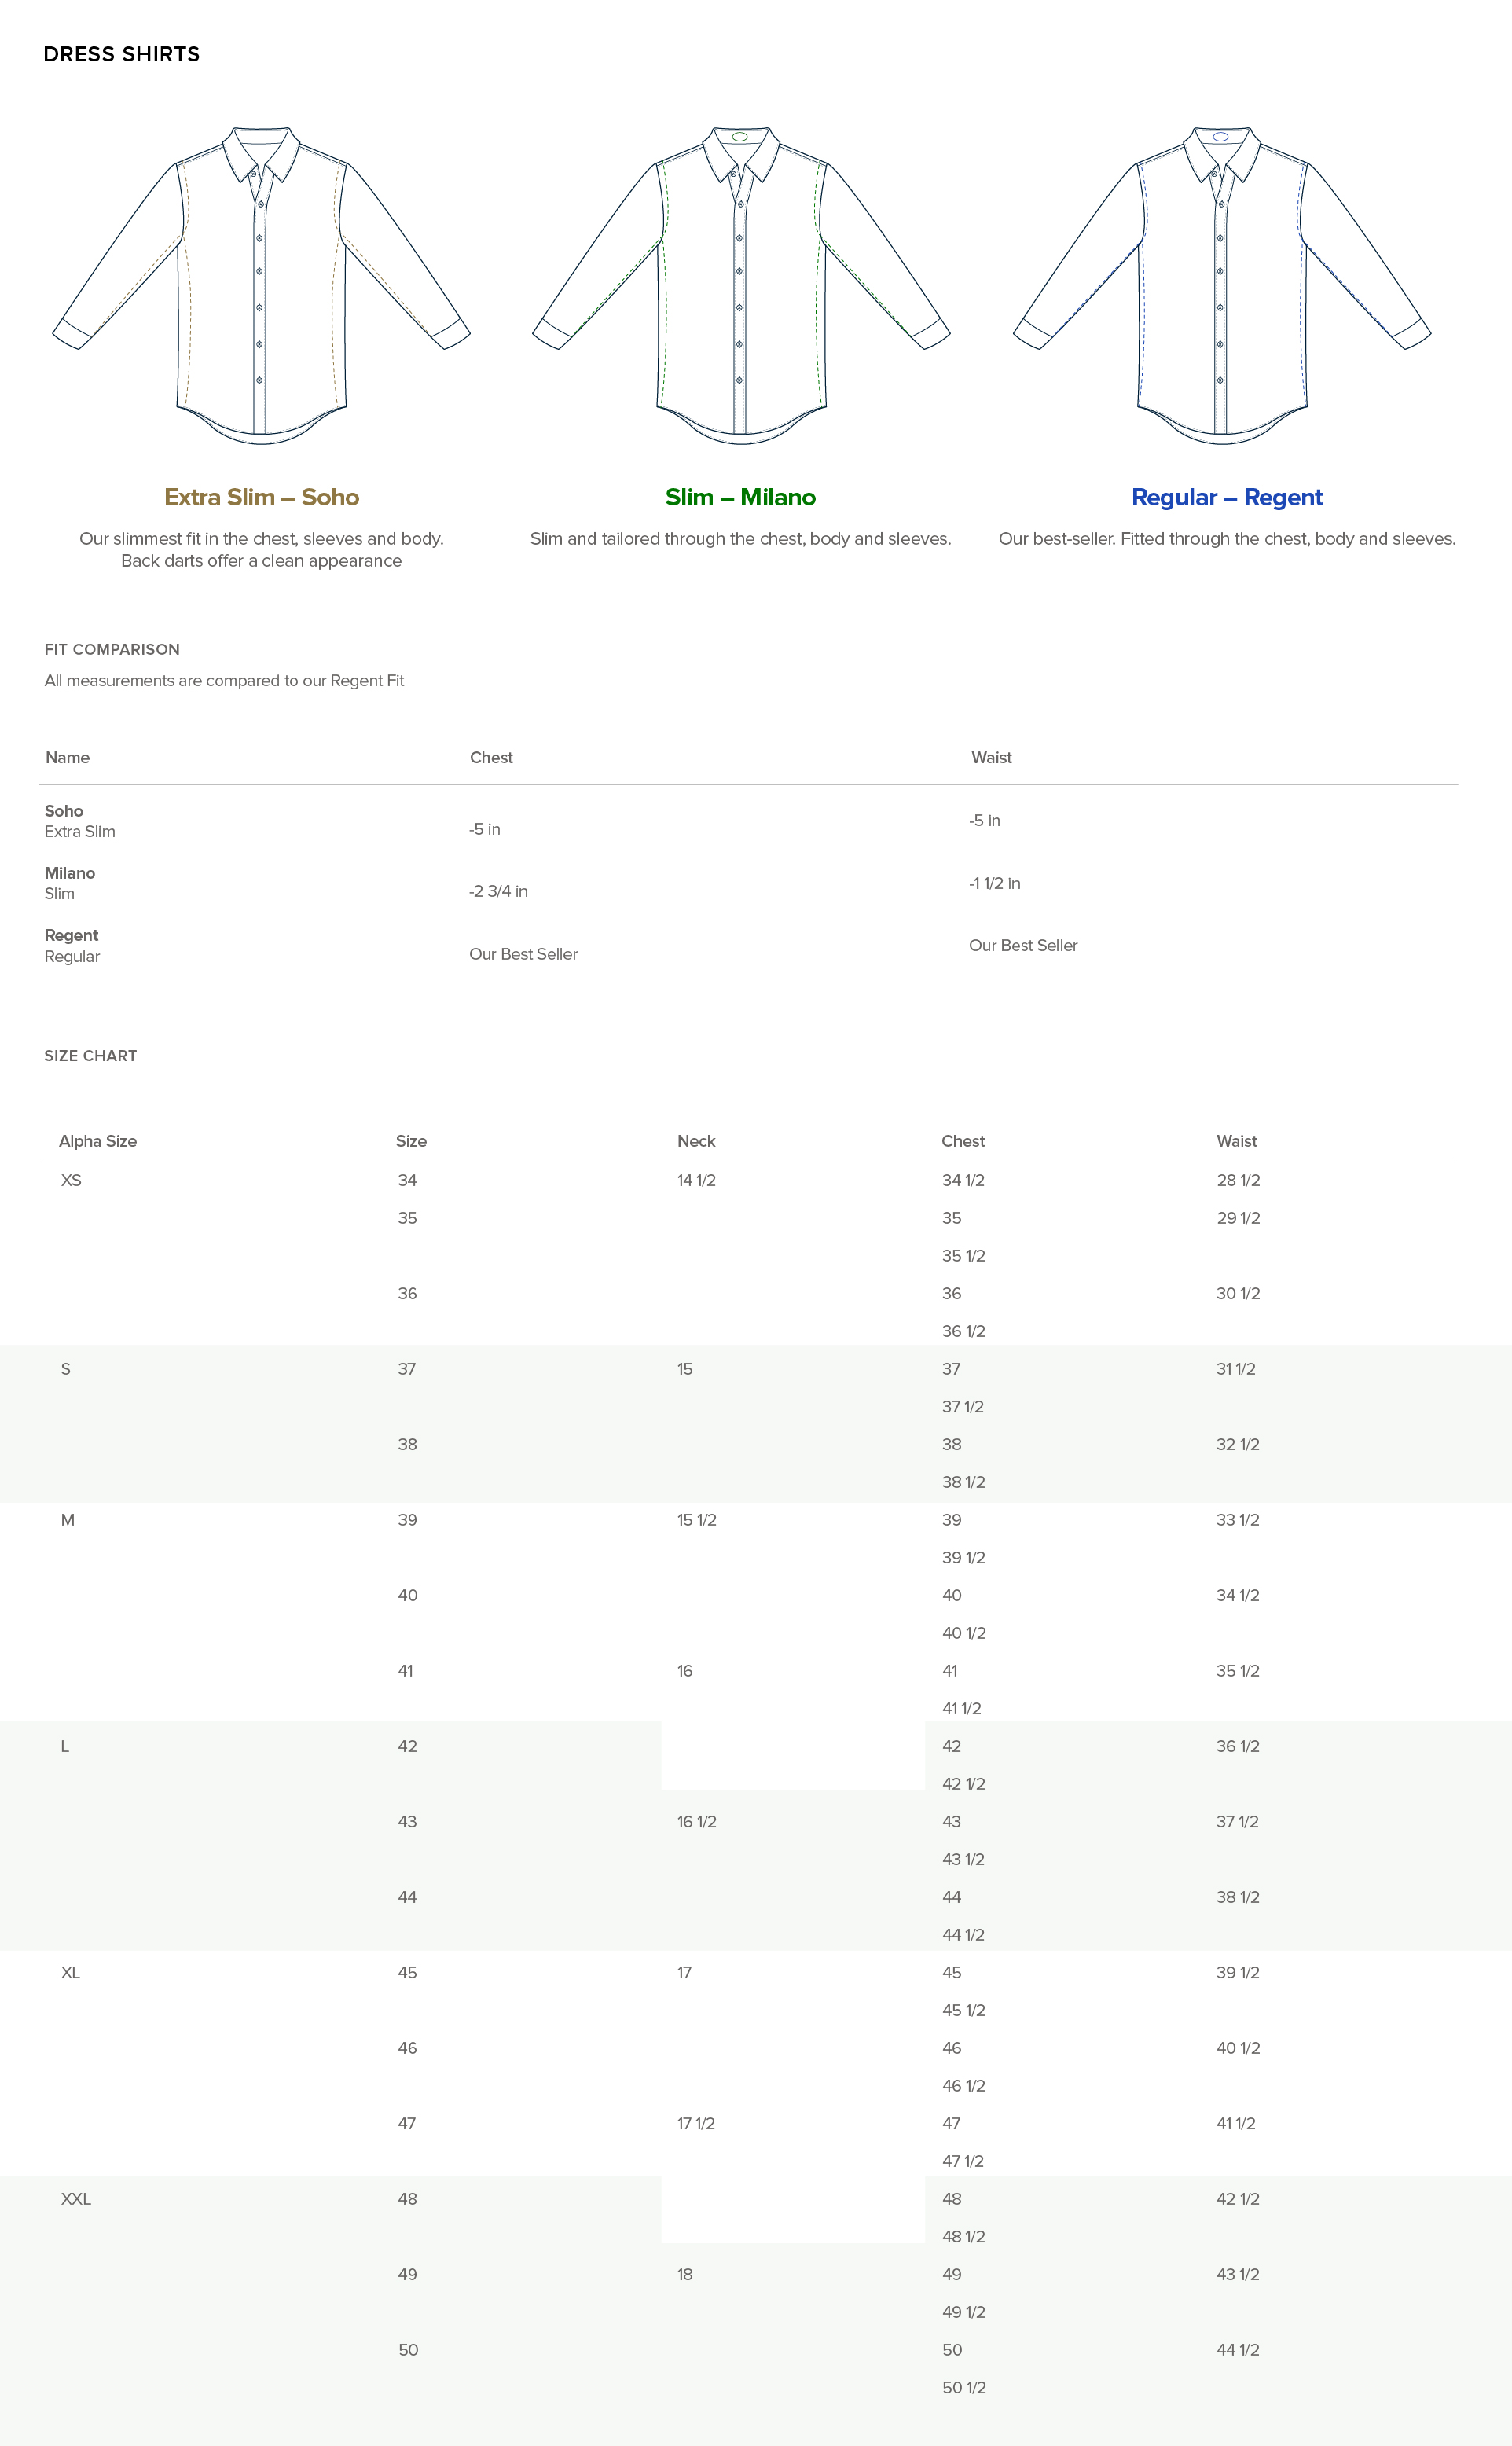Click the 'Neck' column header in size chart
This screenshot has height=2446, width=1512.
(696, 1141)
